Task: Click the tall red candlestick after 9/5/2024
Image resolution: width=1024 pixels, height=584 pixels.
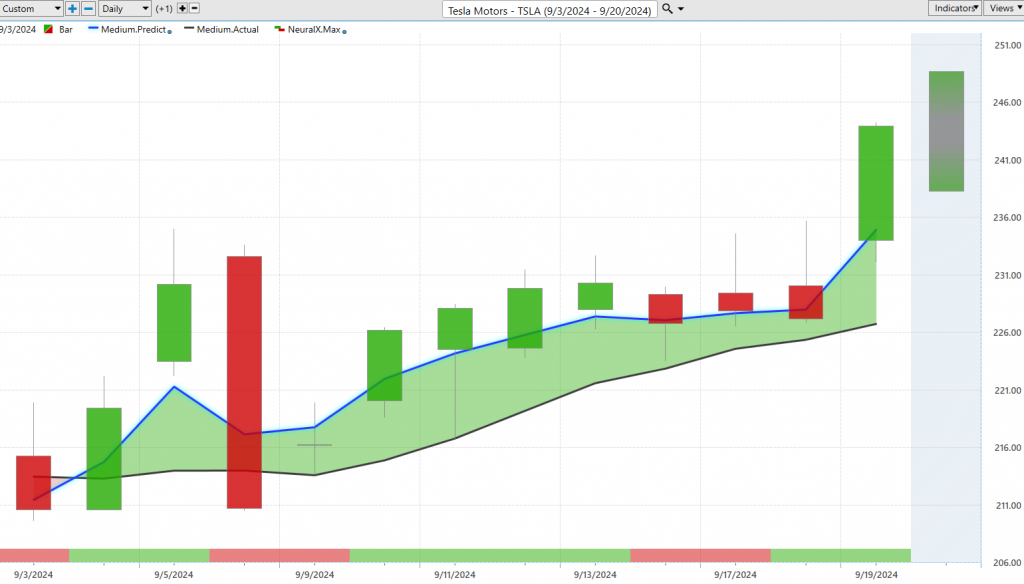Action: [x=244, y=382]
